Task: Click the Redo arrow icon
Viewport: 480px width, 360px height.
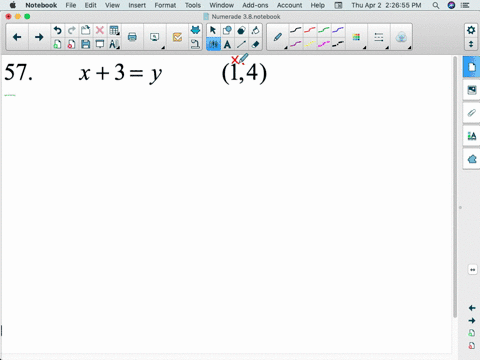Action: pos(71,30)
